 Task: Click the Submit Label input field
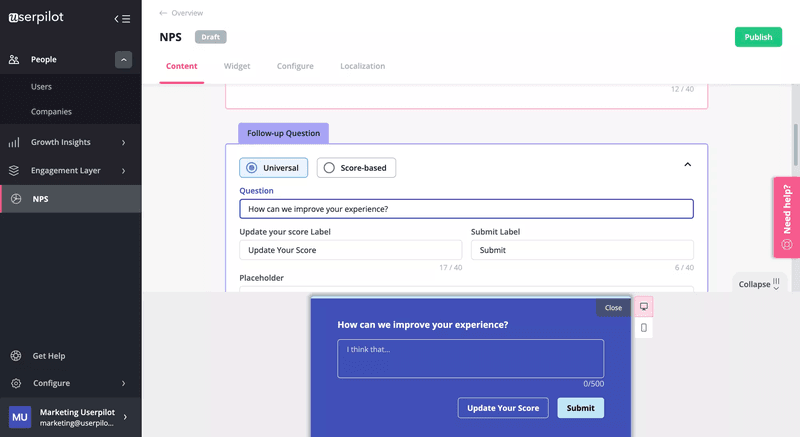coord(582,250)
